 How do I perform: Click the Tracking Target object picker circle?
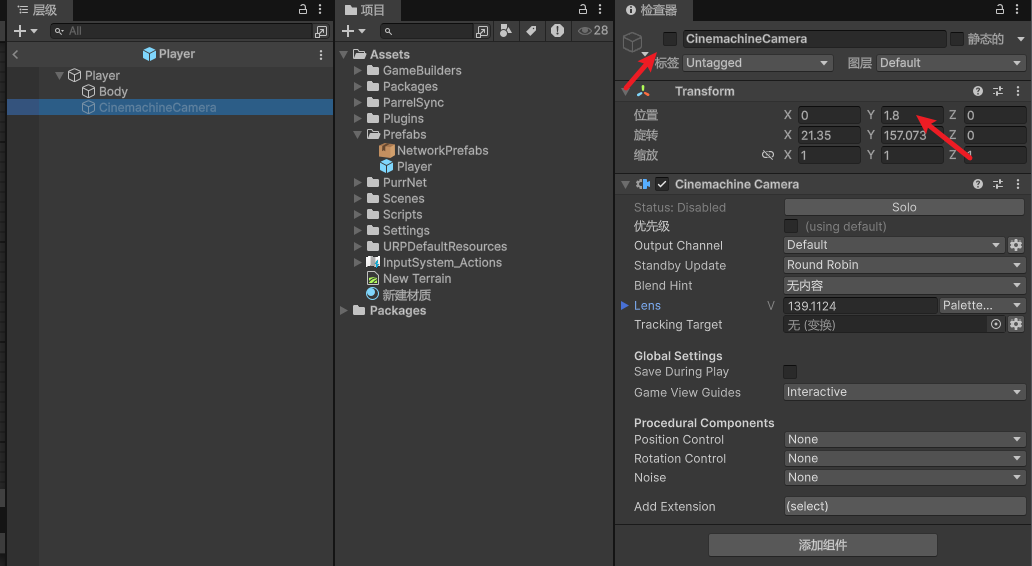[996, 324]
